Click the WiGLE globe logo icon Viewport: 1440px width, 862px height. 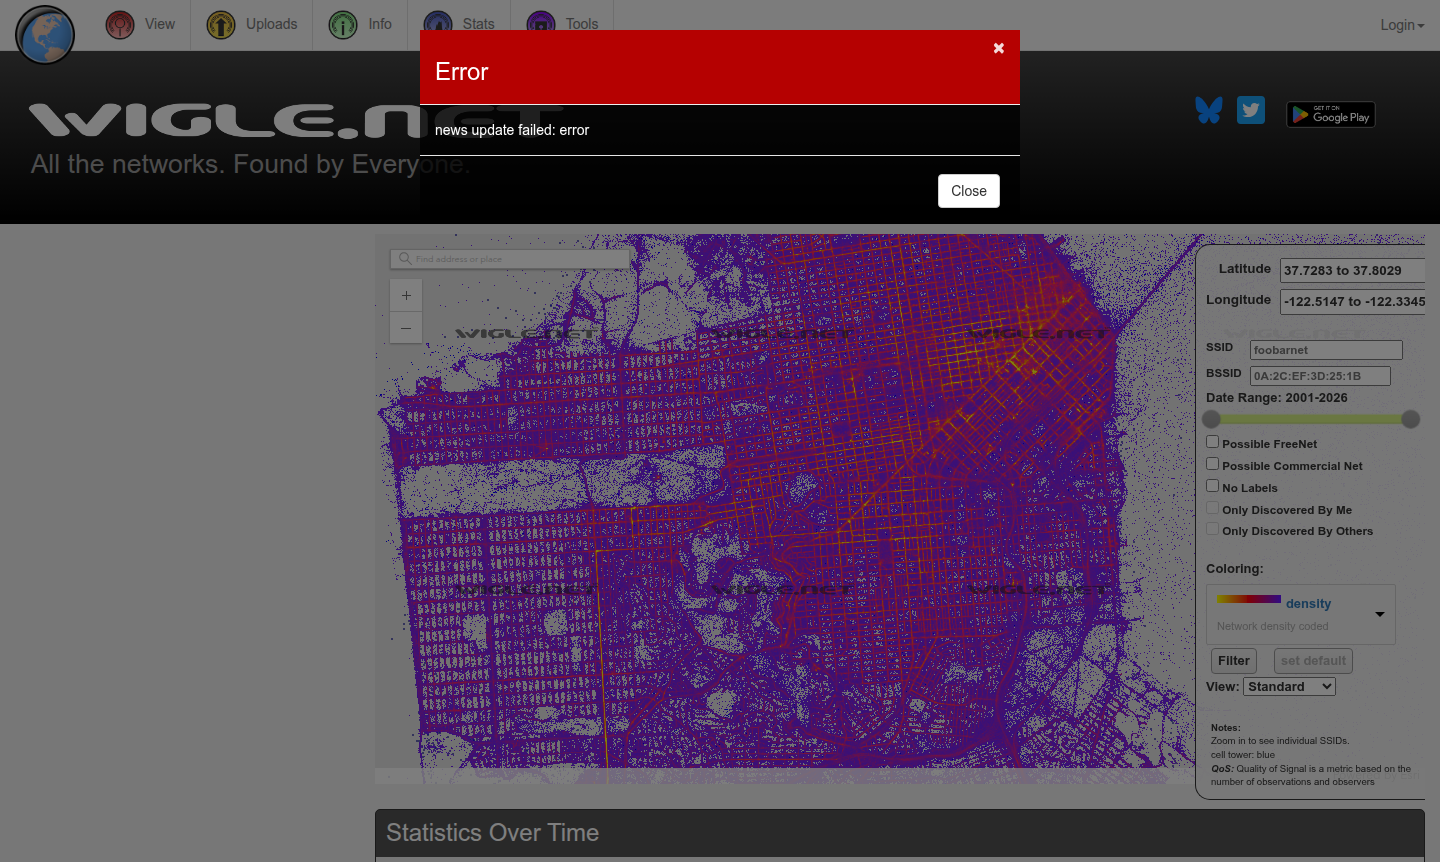(45, 35)
